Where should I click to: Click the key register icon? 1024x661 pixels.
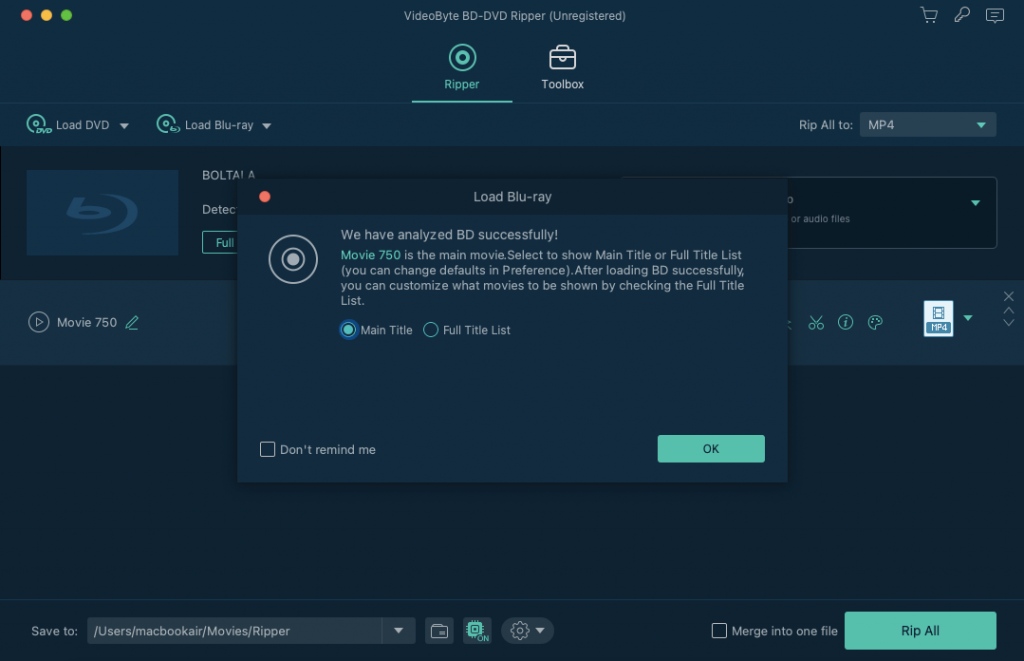point(961,15)
